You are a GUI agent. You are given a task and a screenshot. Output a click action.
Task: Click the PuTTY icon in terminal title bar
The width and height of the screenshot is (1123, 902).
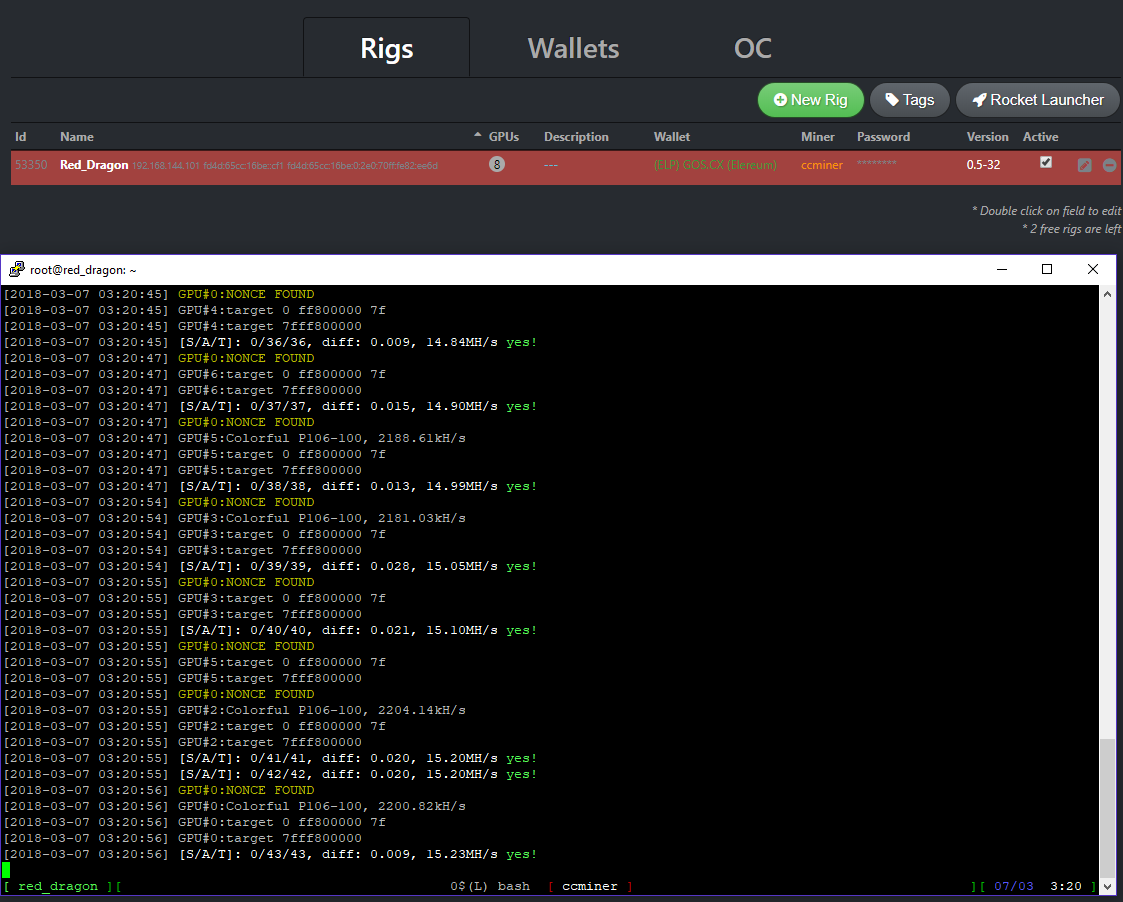tap(16, 269)
